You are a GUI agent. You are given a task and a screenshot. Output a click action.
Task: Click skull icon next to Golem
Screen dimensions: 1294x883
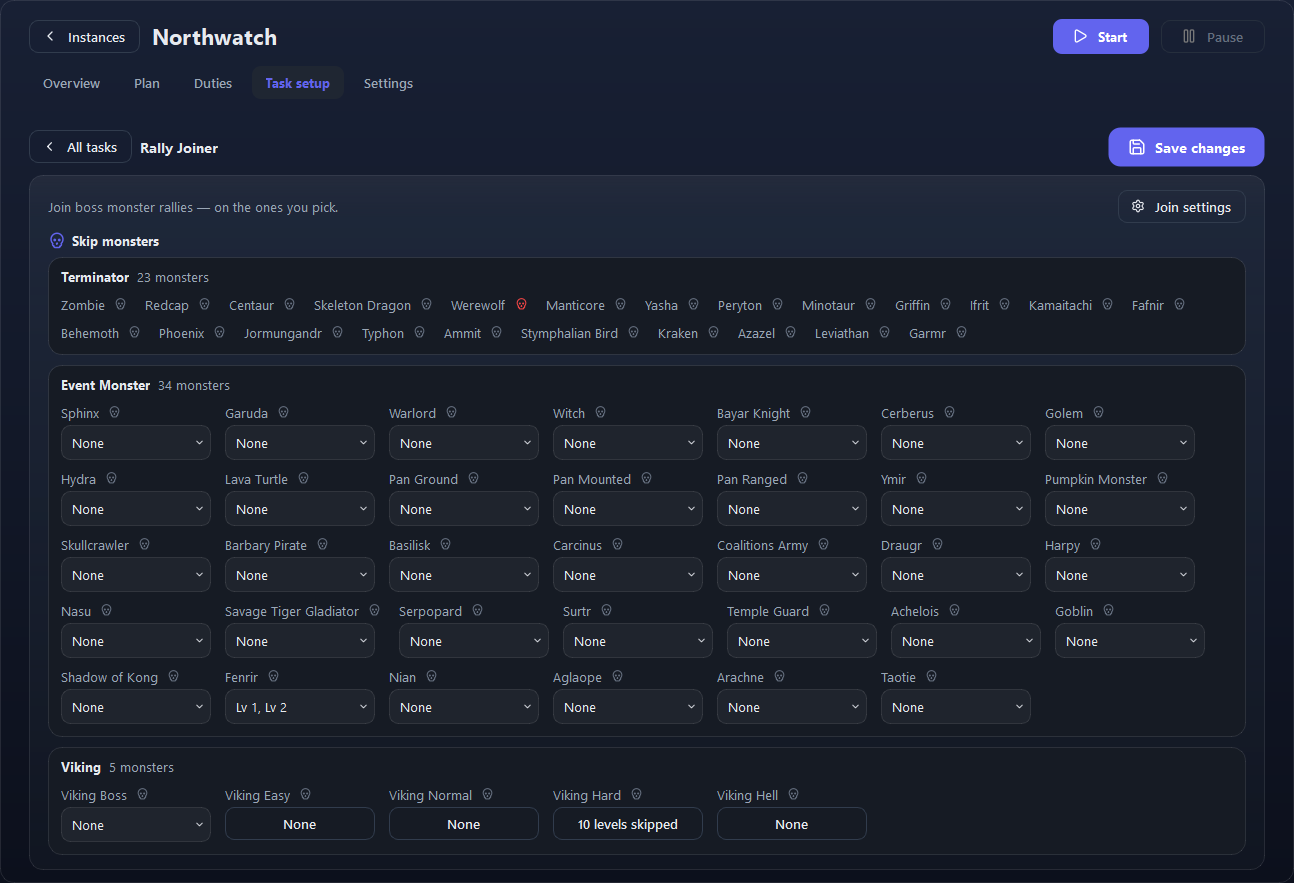click(1098, 413)
